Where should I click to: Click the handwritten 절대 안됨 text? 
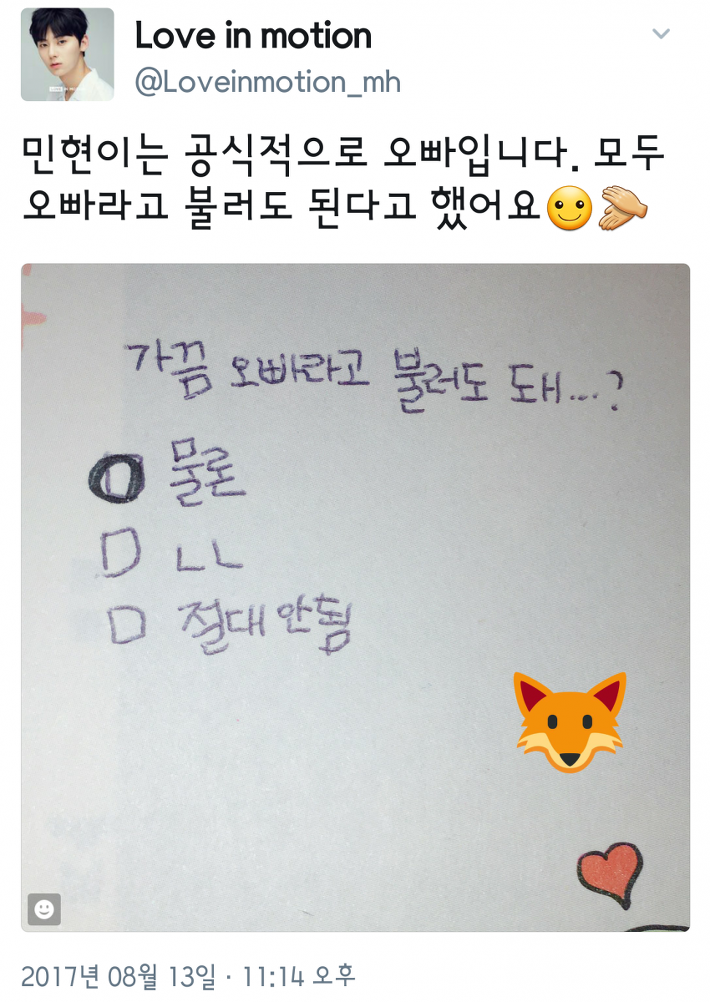pyautogui.click(x=264, y=624)
